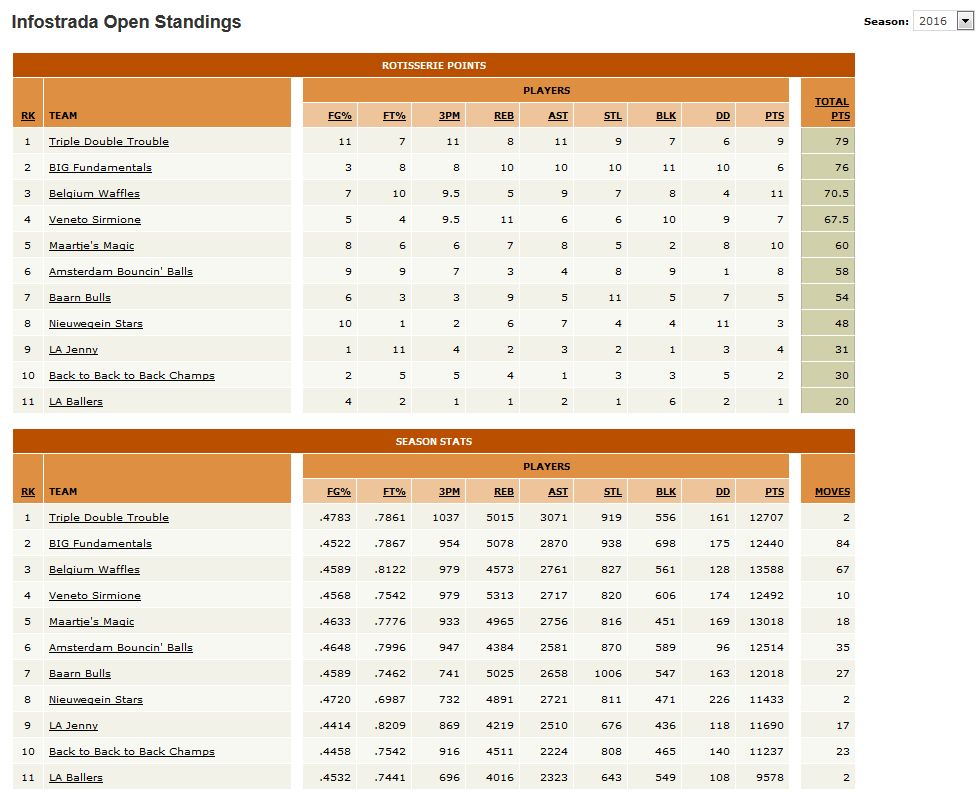The height and width of the screenshot is (797, 979).
Task: Open LA Ballers in Season Stats
Action: tap(76, 777)
